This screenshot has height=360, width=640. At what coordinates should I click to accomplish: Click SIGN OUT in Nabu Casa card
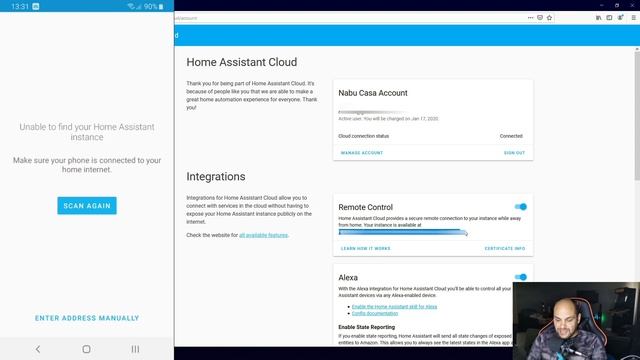[x=514, y=153]
